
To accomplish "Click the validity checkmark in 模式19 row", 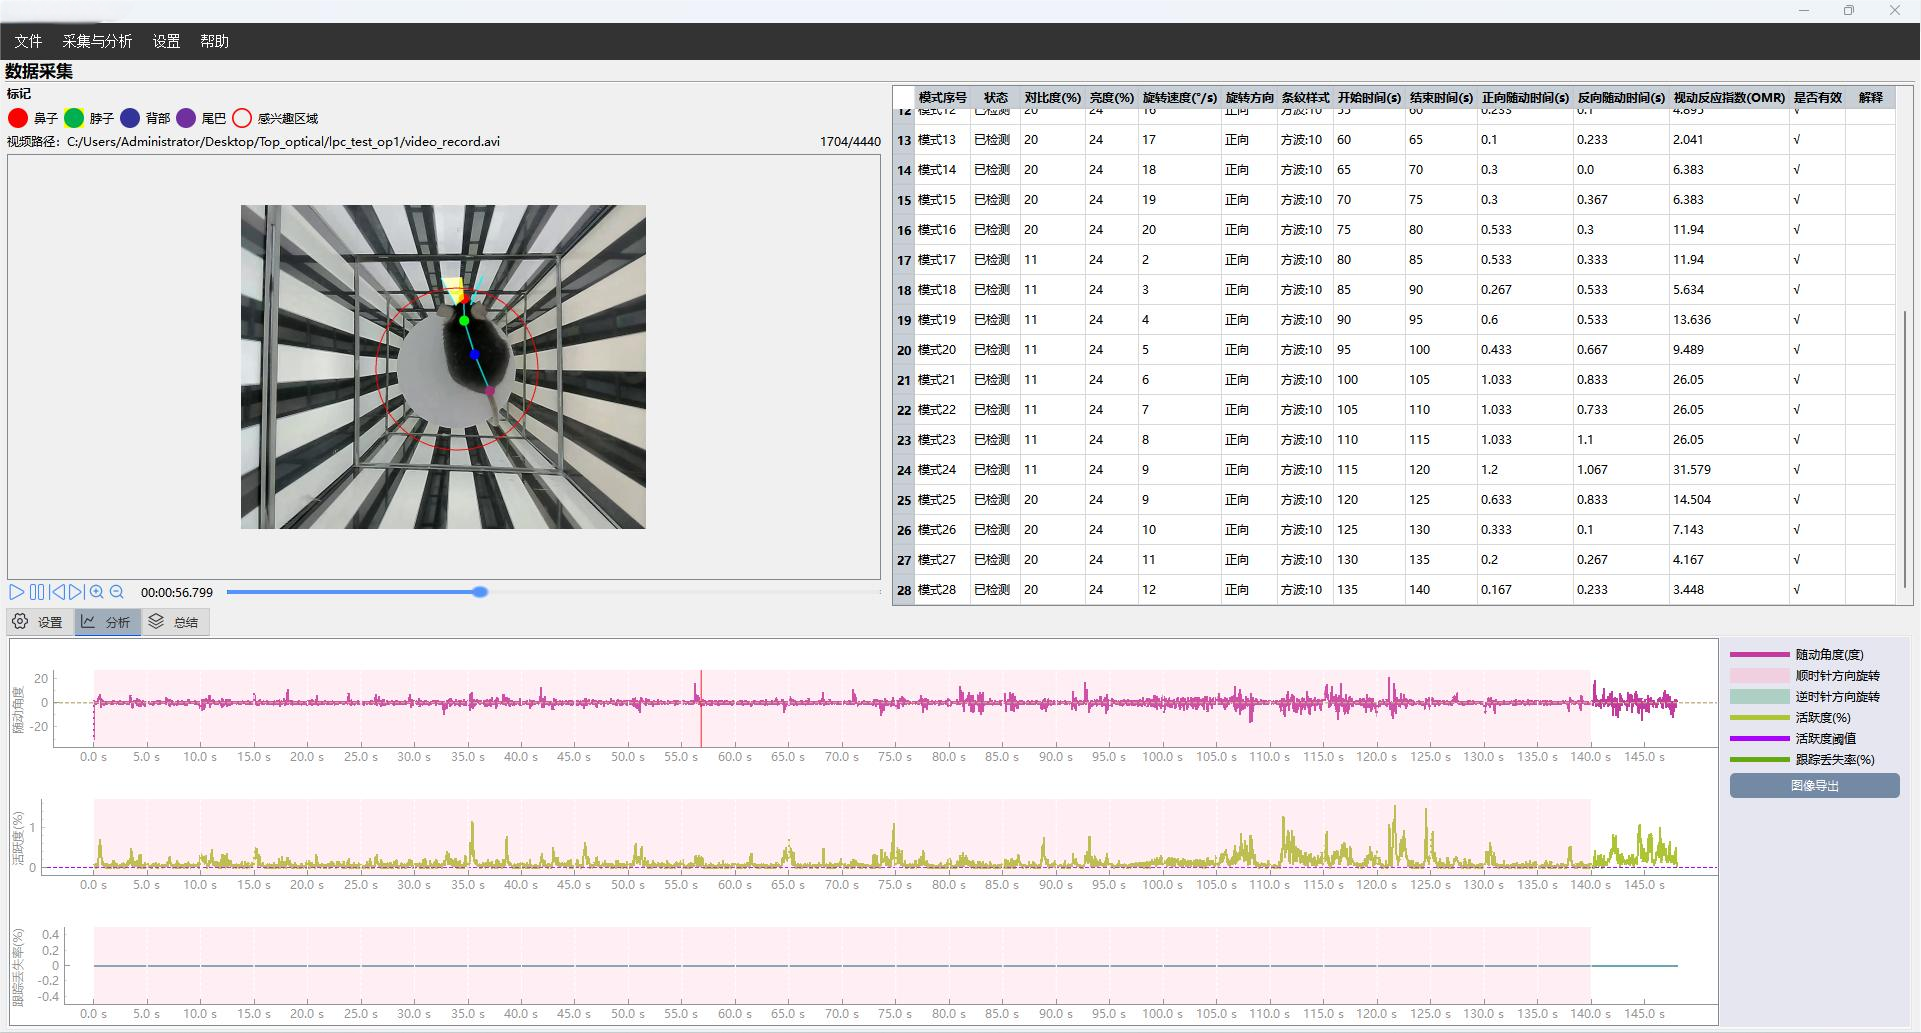I will coord(1816,320).
